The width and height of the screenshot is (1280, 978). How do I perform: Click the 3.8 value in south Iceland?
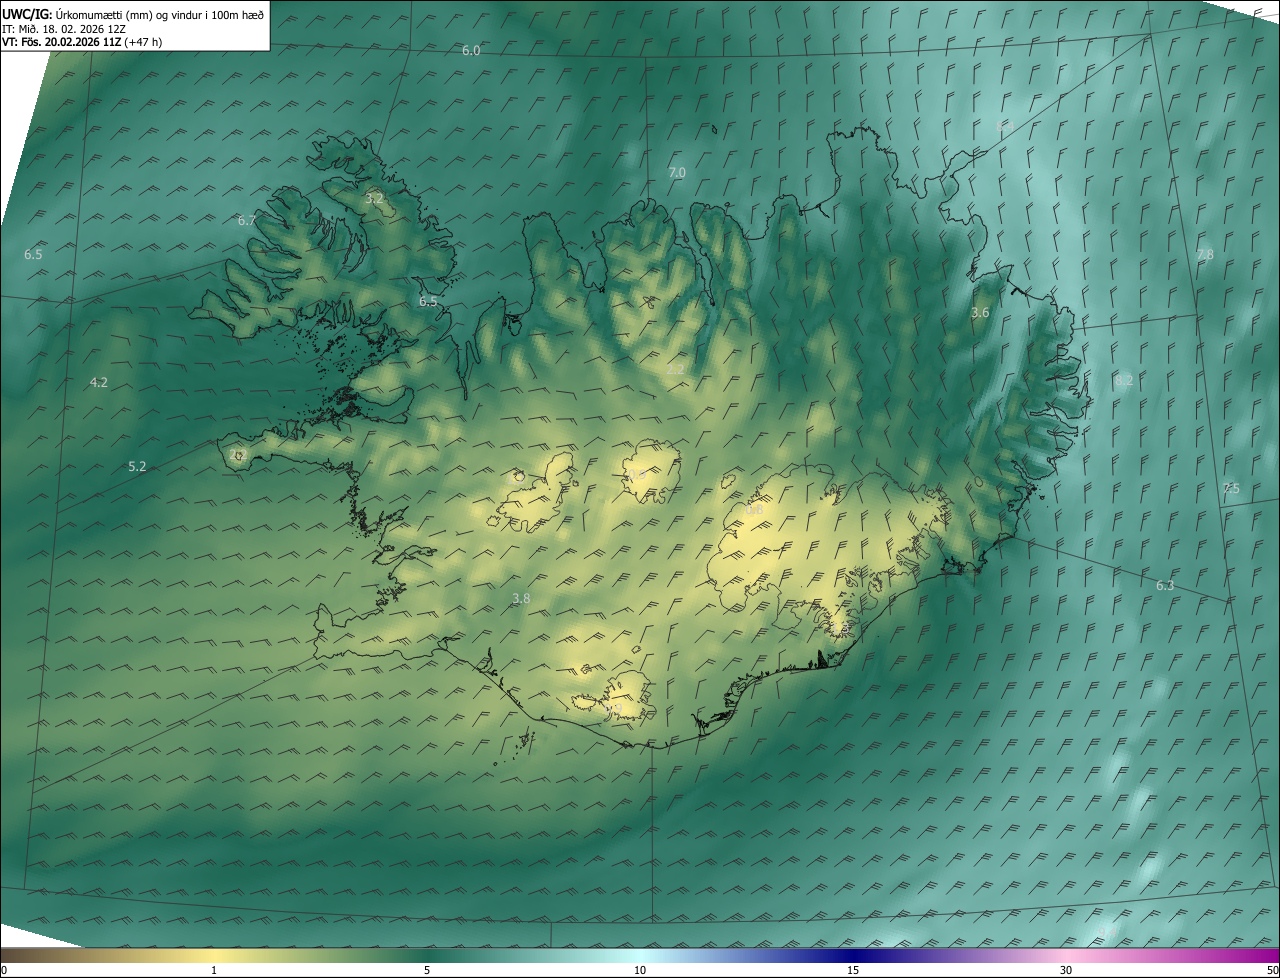(x=521, y=599)
